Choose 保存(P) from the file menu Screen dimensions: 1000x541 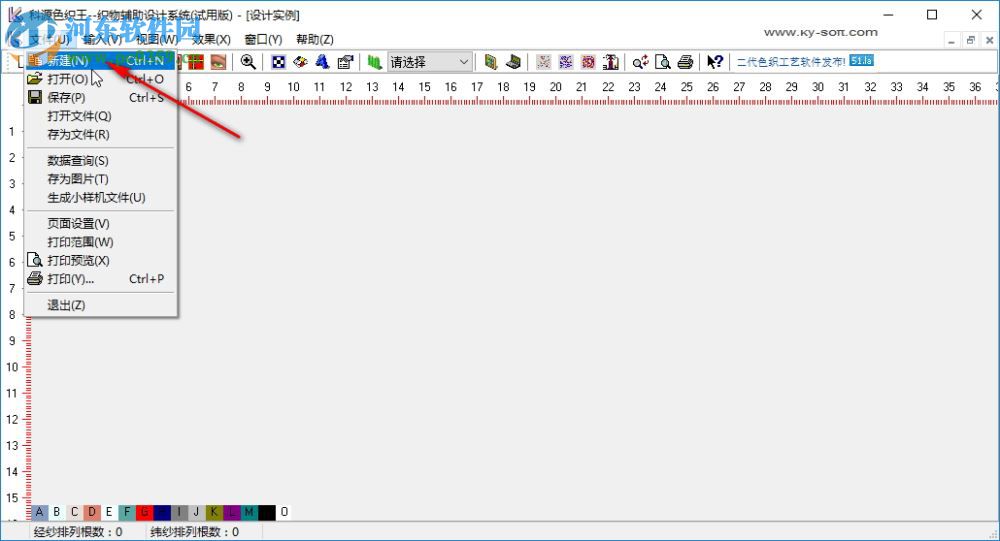(x=100, y=98)
